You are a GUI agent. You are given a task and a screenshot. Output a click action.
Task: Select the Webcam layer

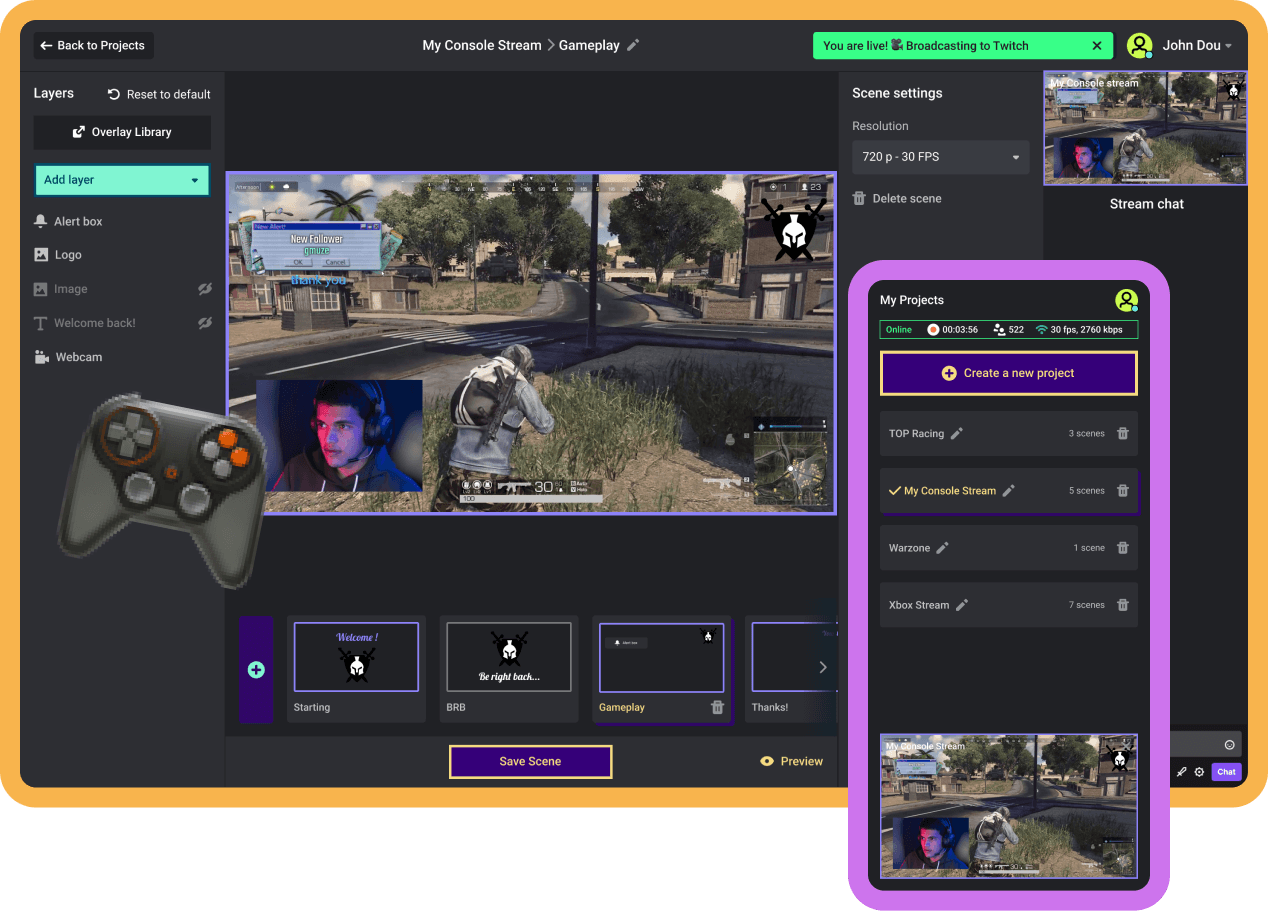pos(68,357)
